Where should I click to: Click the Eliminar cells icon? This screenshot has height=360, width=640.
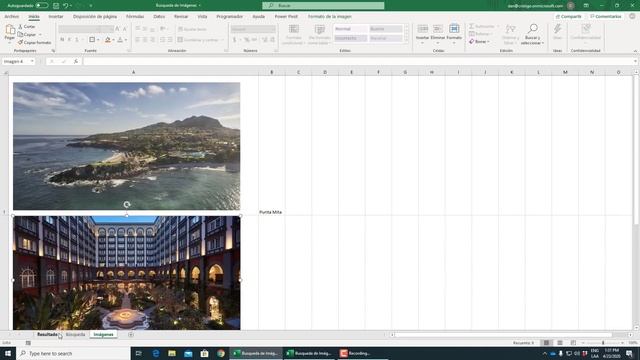tap(438, 29)
